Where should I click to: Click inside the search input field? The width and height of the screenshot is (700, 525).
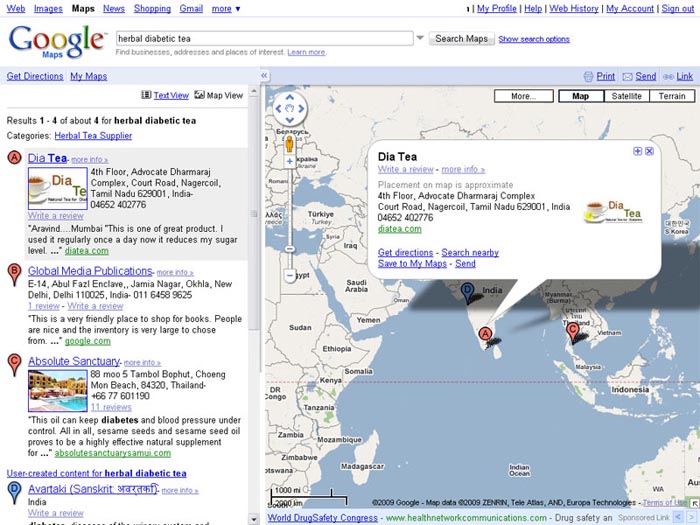tap(264, 38)
